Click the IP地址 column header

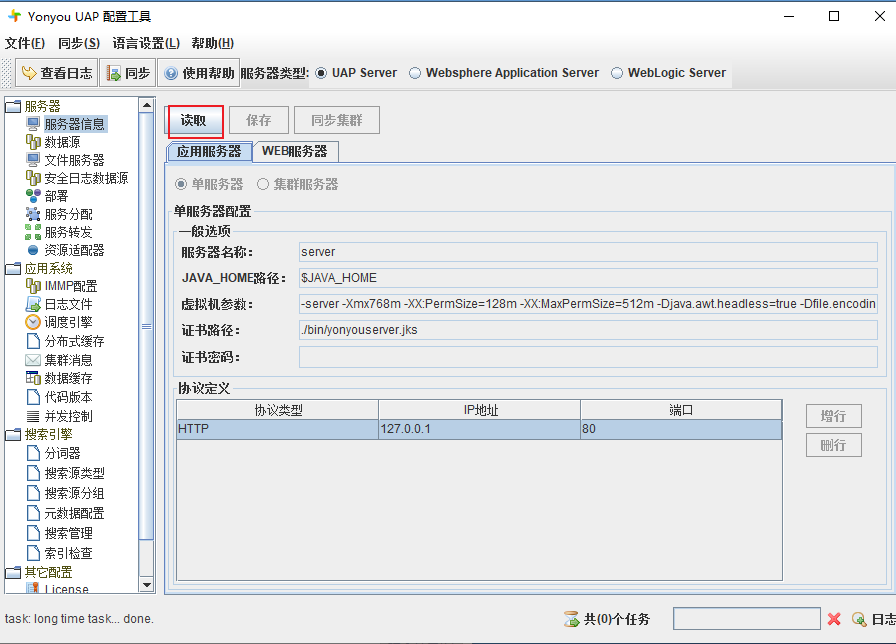click(479, 410)
